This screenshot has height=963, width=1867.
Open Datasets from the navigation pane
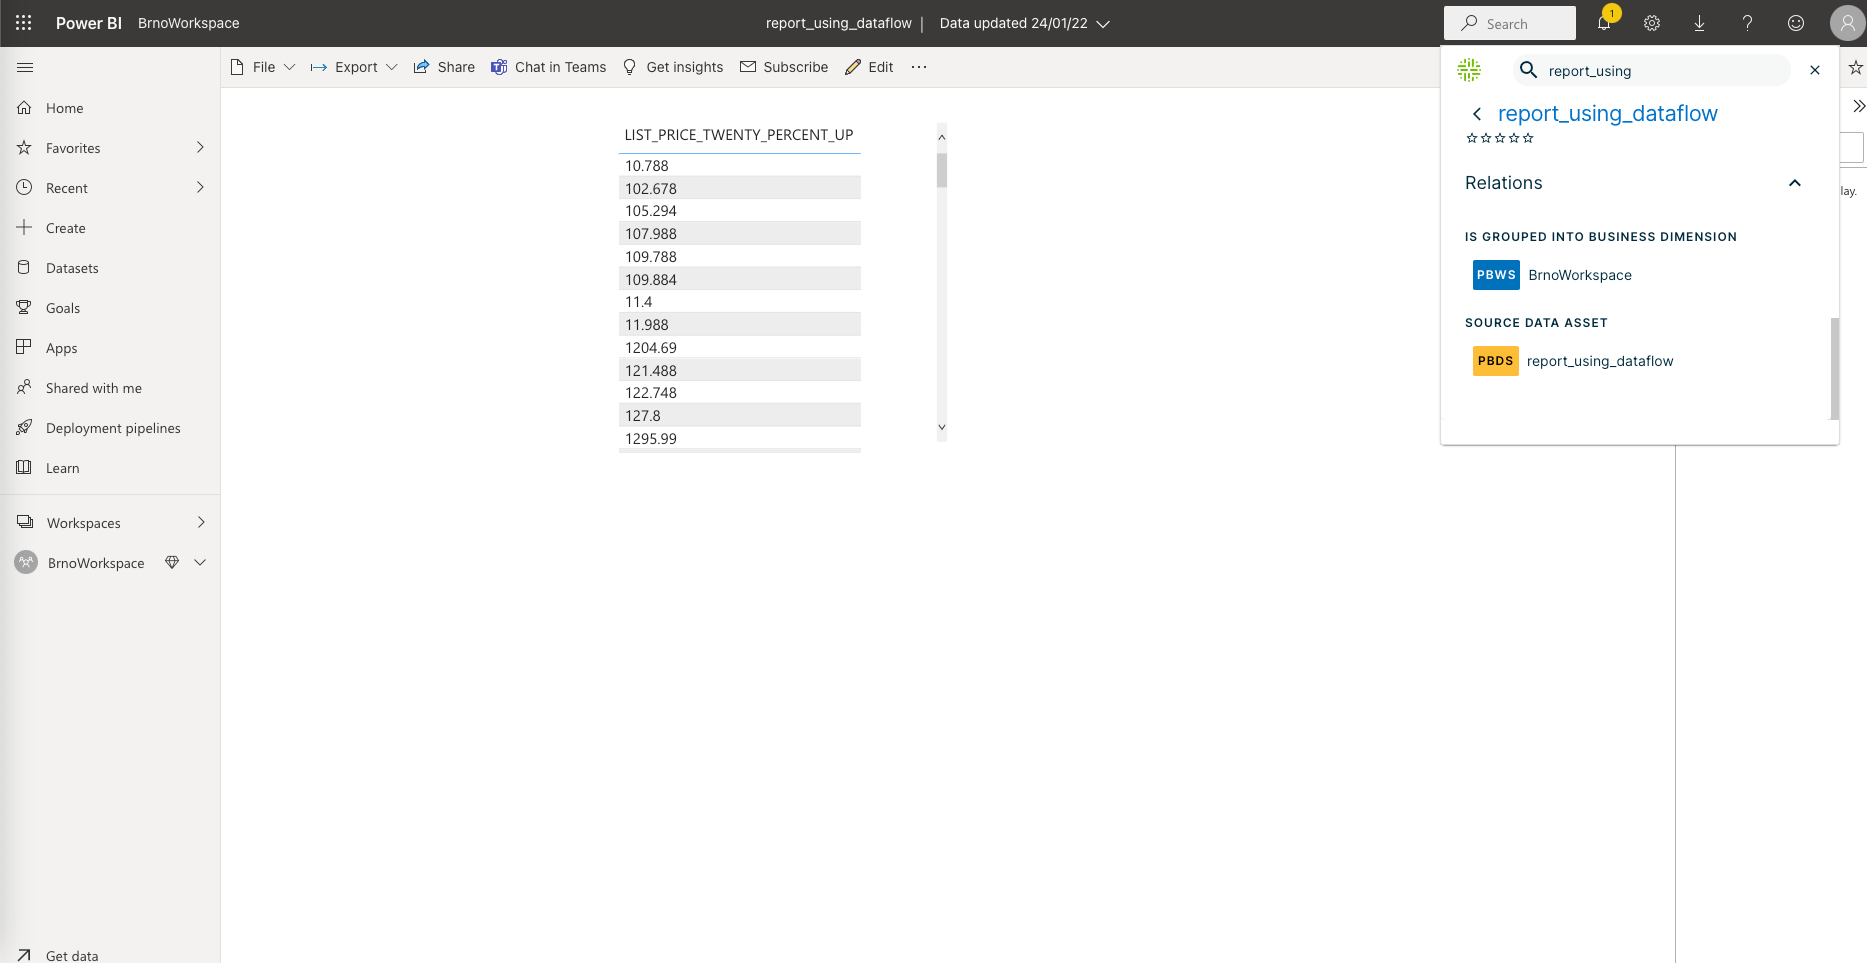tap(70, 267)
